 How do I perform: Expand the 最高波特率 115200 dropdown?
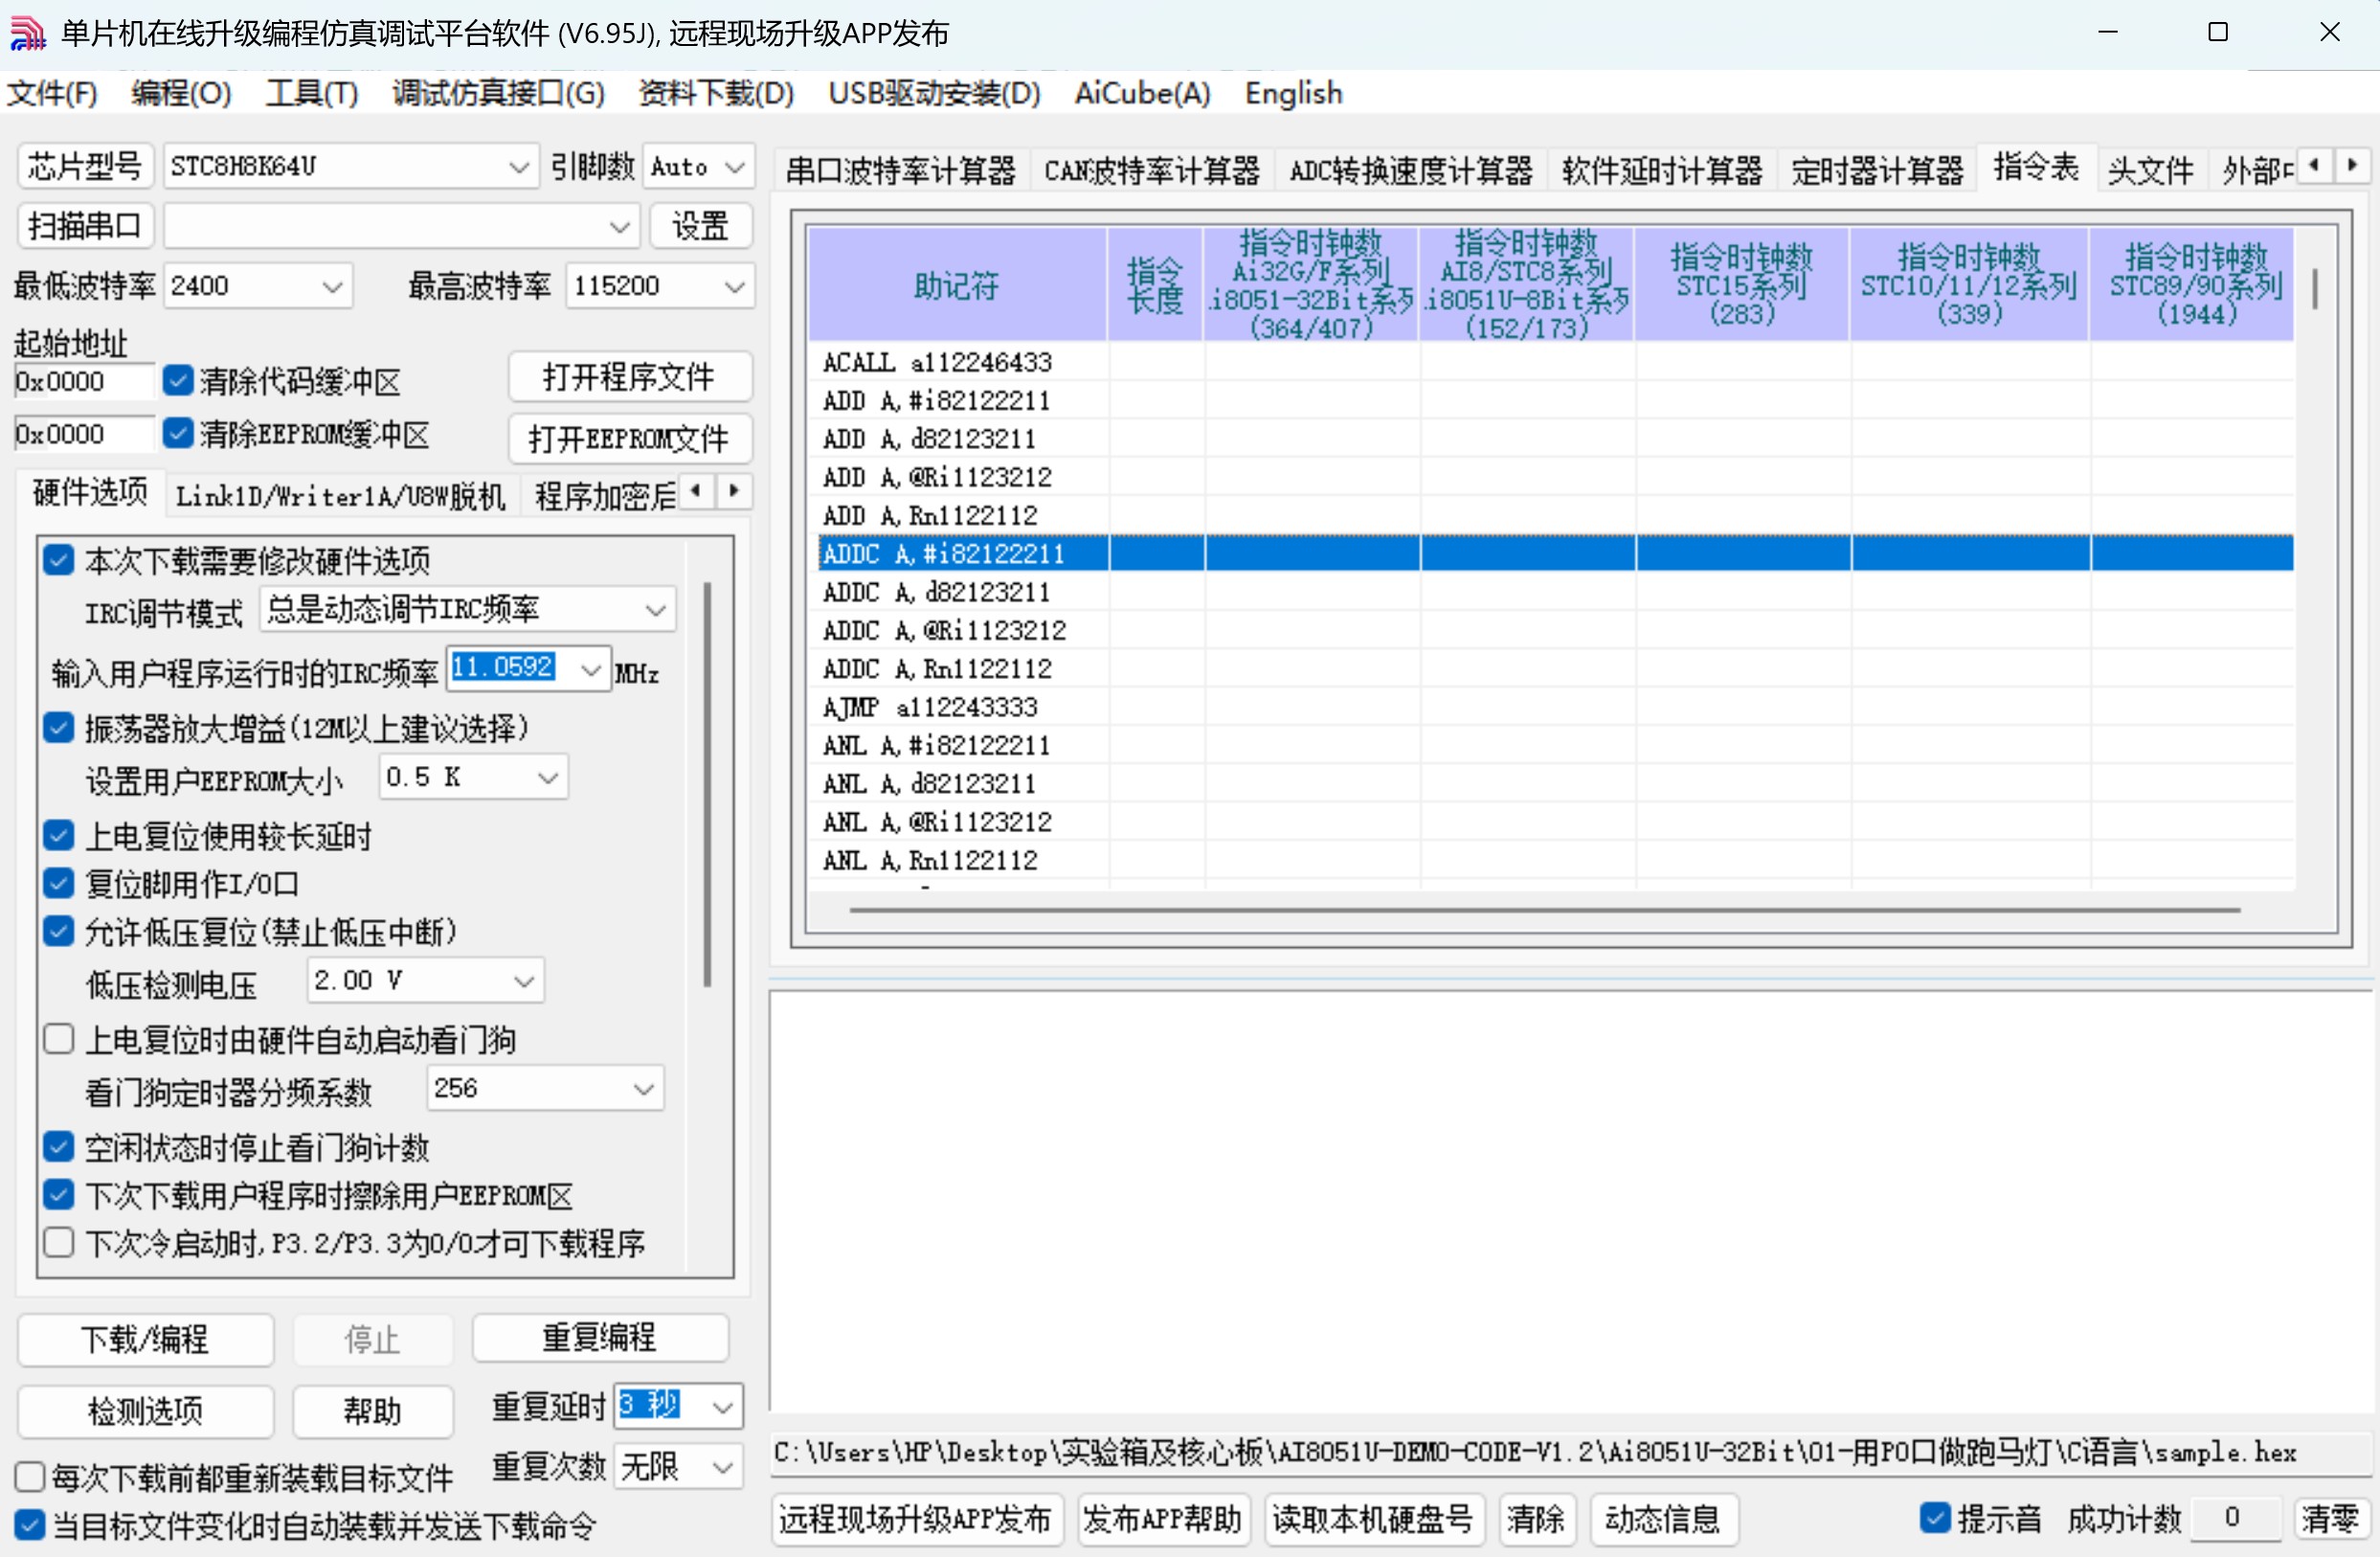(734, 287)
